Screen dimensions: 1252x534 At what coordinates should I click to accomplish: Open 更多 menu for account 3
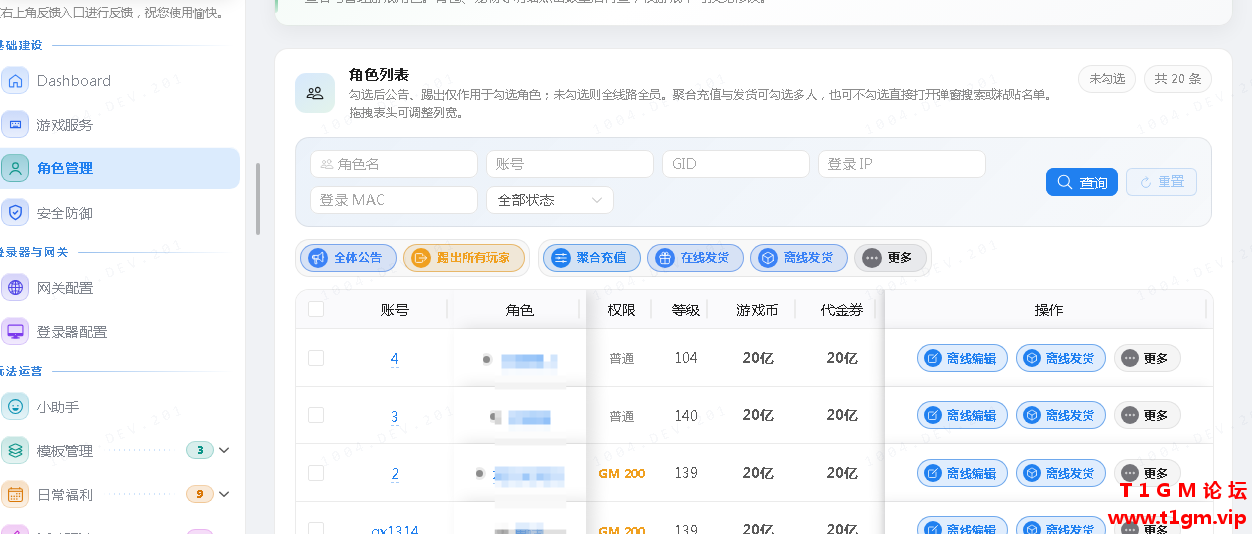tap(1147, 415)
